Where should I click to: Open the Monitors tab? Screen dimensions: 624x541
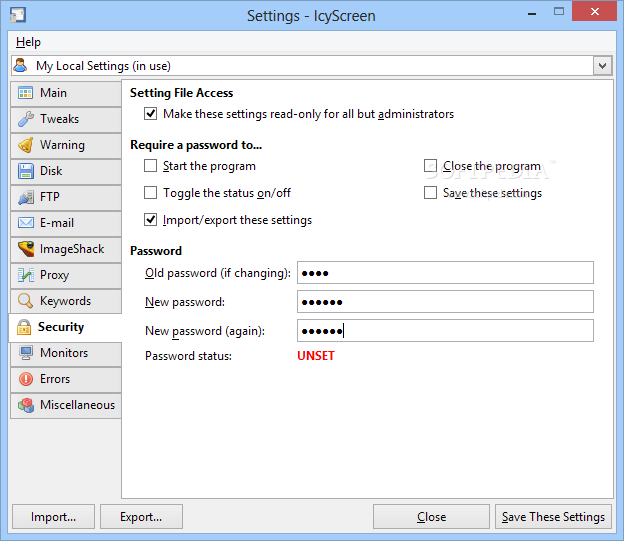[66, 353]
